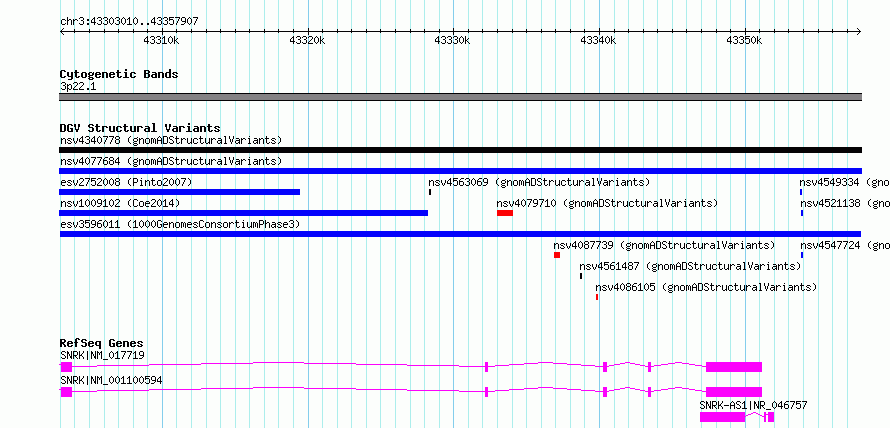Image resolution: width=890 pixels, height=428 pixels.
Task: Open the esv3596011 1000GenomesConsortiumPhase3 label
Action: [x=180, y=224]
